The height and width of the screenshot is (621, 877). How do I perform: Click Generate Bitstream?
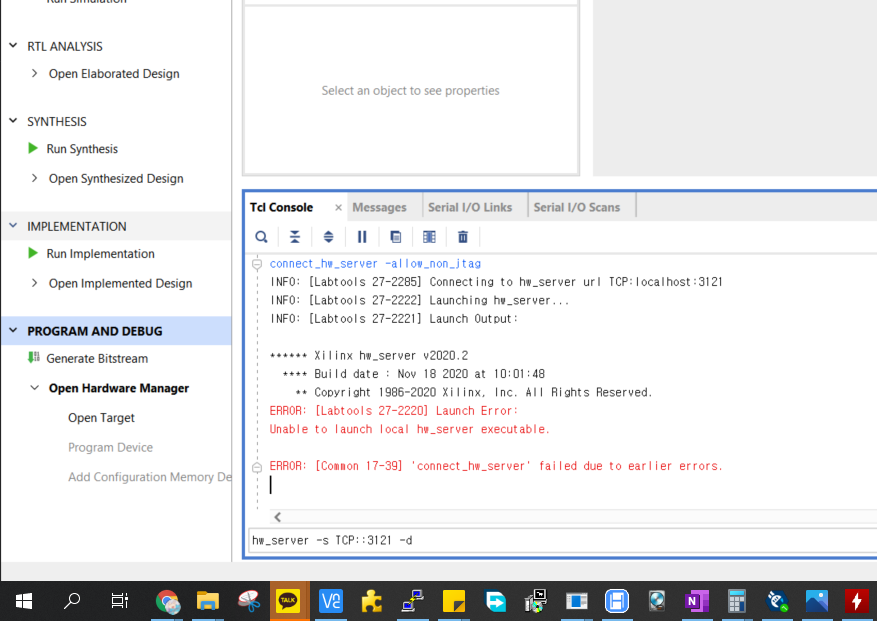97,359
